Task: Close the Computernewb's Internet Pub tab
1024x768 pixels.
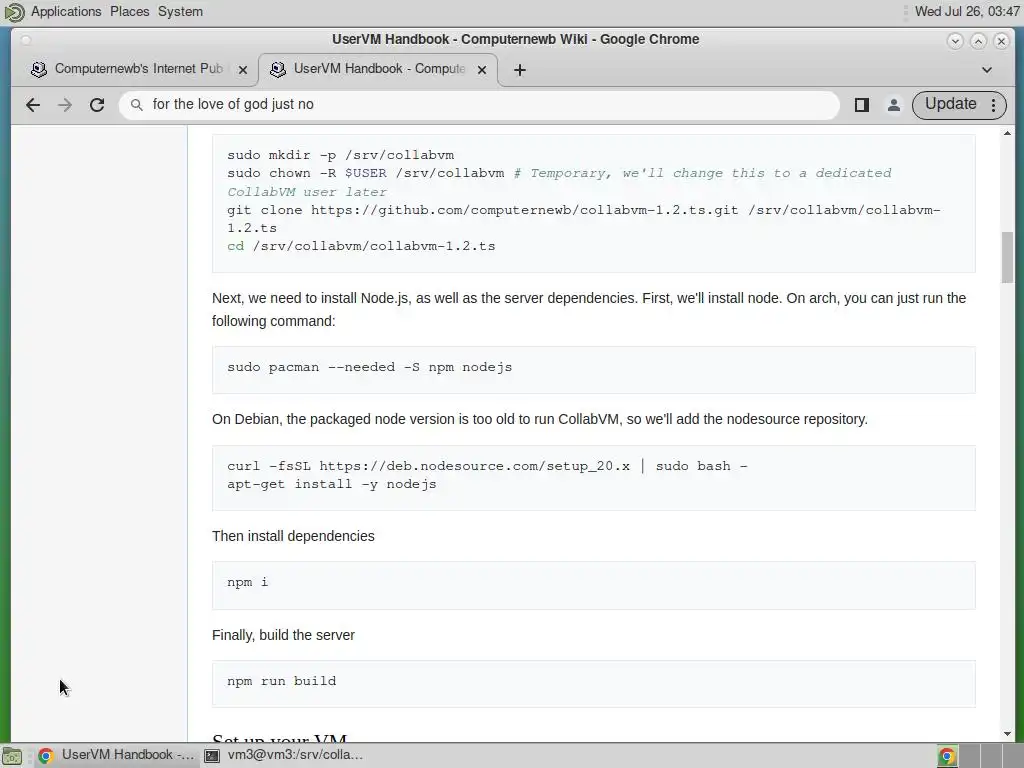Action: (242, 69)
